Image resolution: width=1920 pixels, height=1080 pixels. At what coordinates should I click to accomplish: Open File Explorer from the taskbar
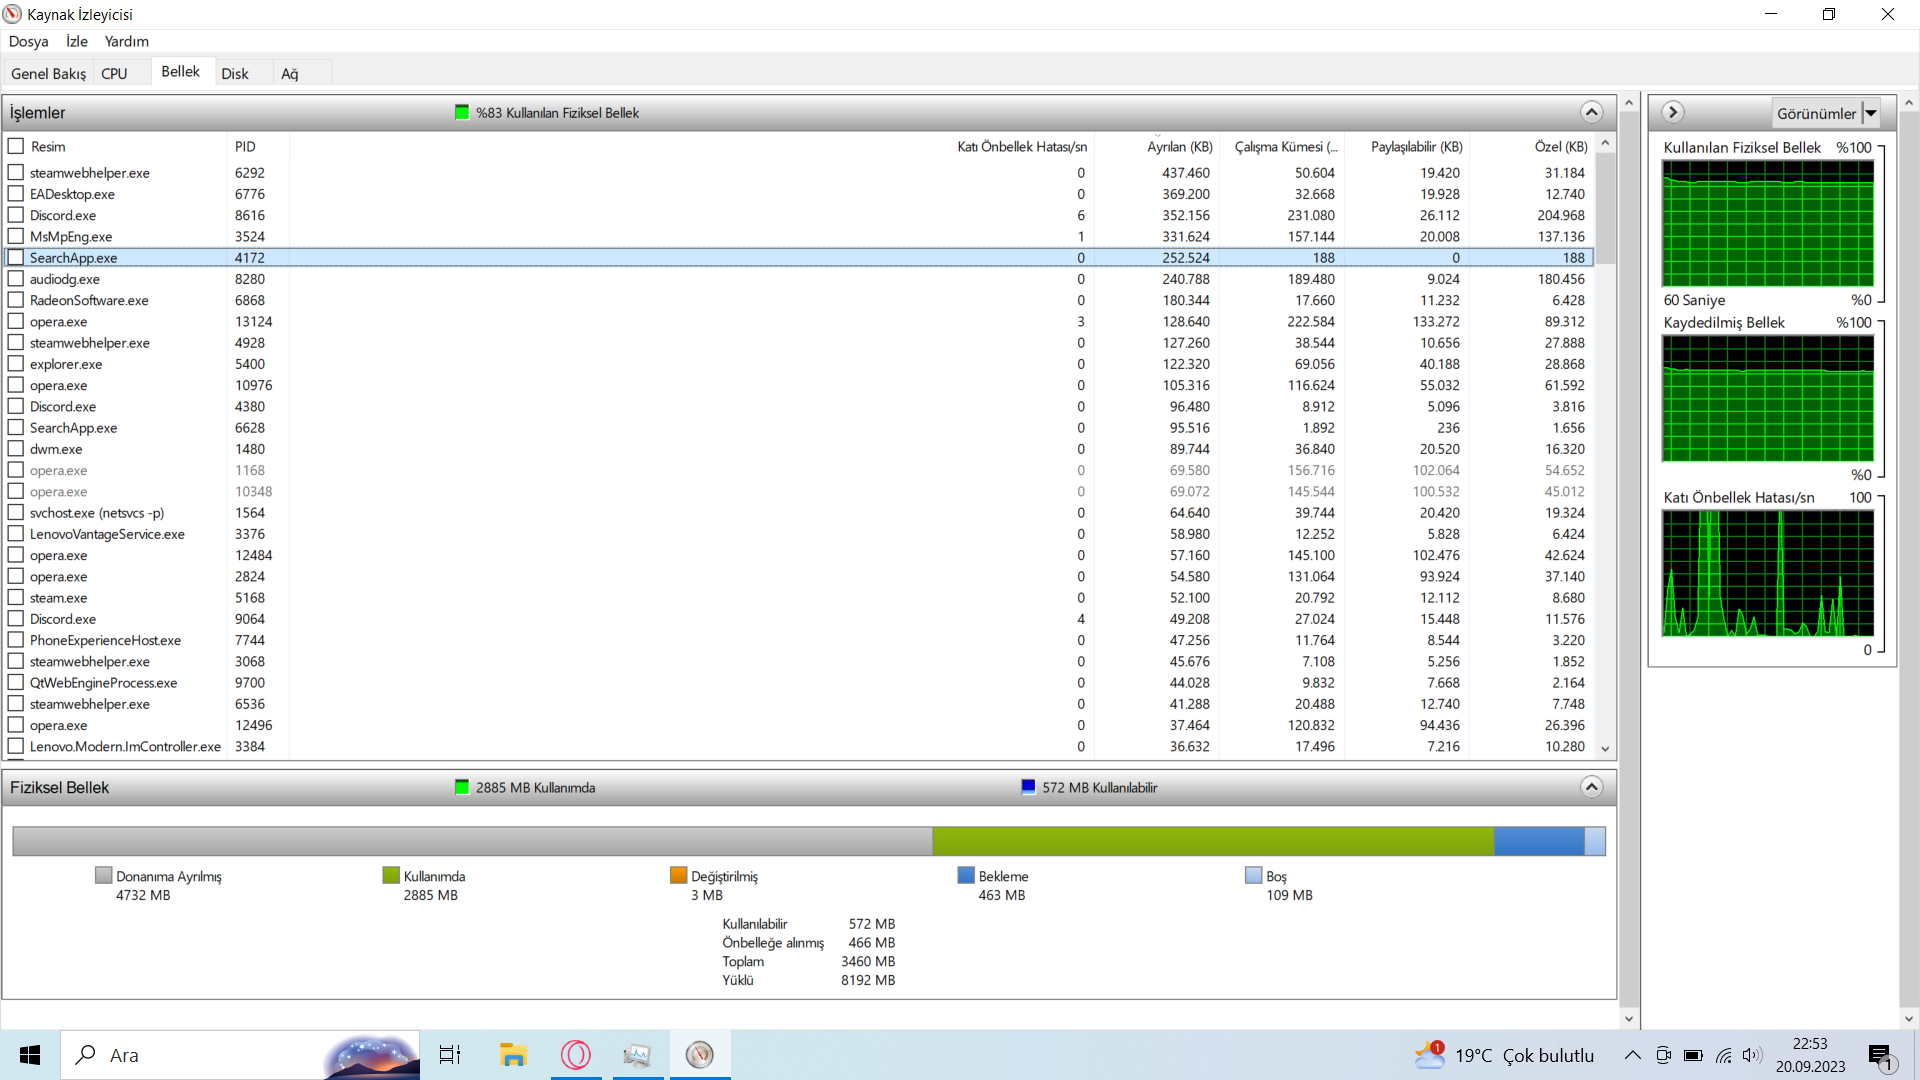click(513, 1055)
